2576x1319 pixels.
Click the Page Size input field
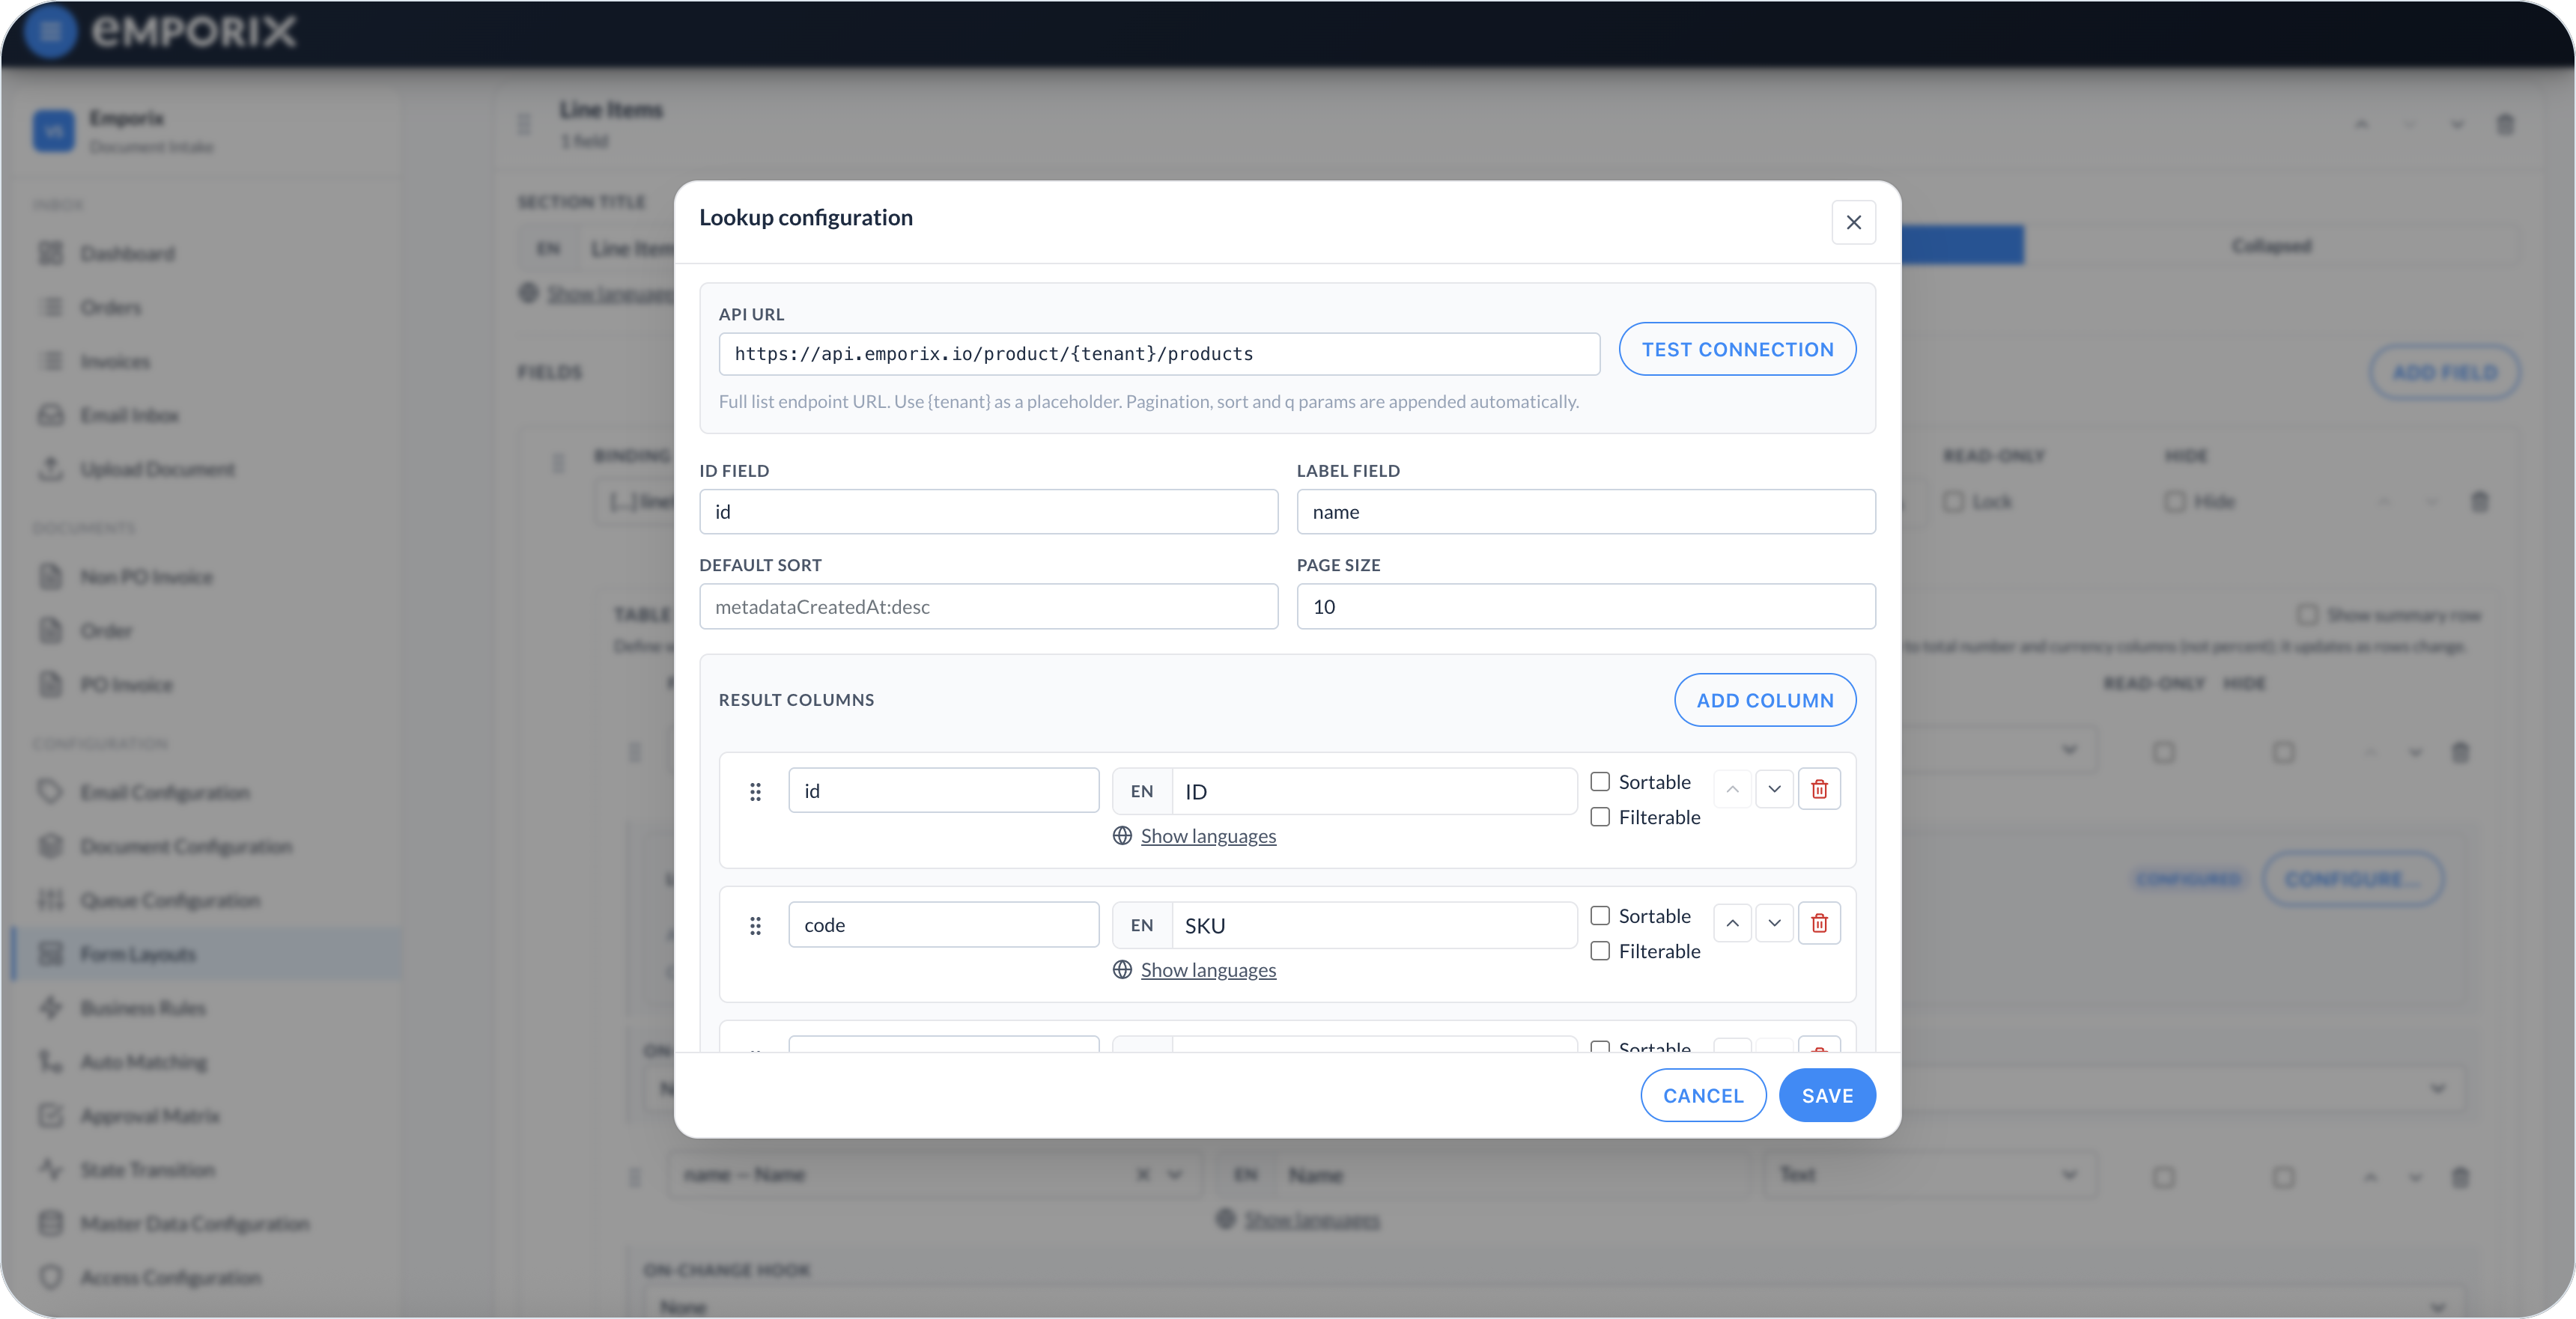coord(1586,607)
